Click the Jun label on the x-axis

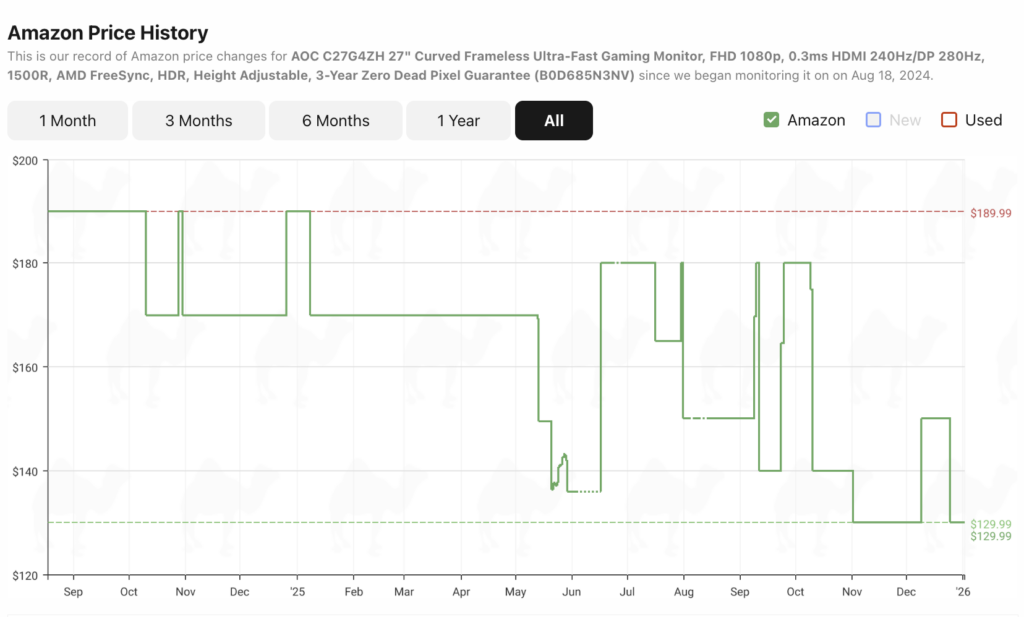click(x=571, y=592)
